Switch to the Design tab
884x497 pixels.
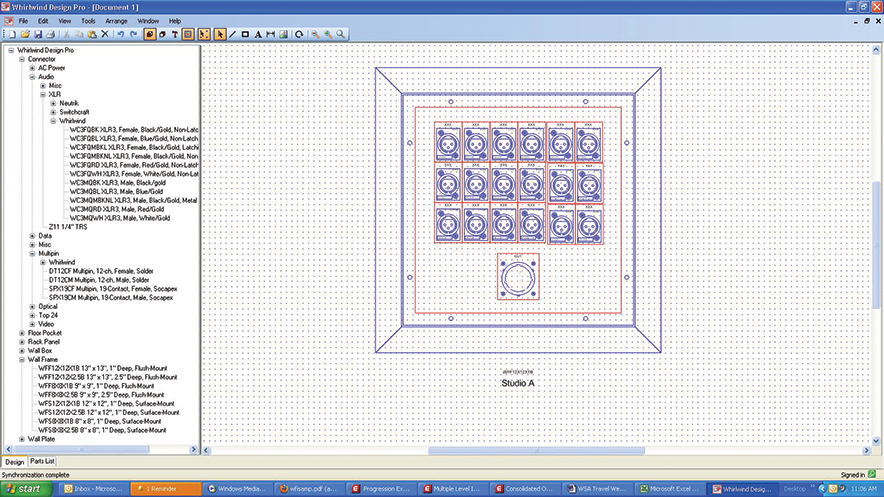pos(15,462)
